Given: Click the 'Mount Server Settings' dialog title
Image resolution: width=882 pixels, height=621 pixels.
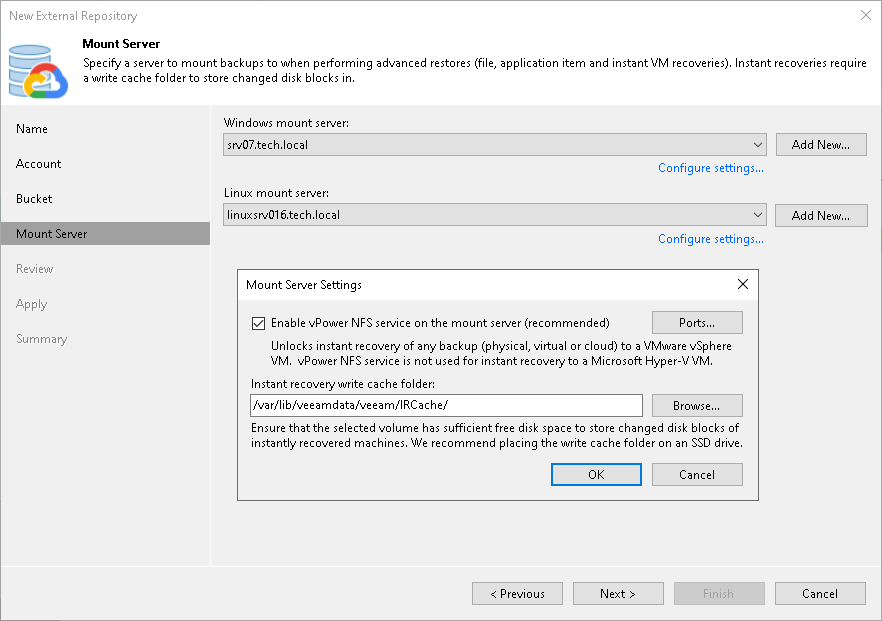Looking at the screenshot, I should [x=304, y=285].
